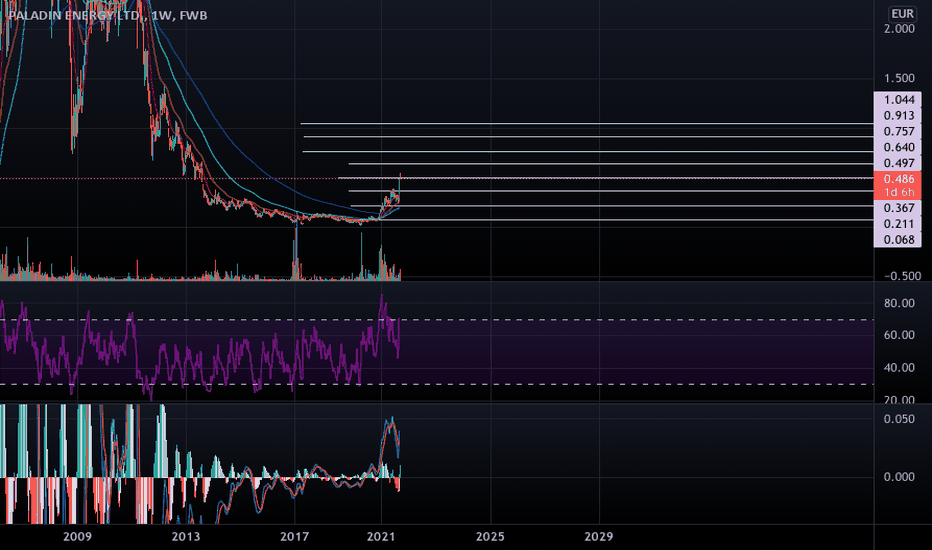Open the EUR currency selector

click(x=902, y=14)
